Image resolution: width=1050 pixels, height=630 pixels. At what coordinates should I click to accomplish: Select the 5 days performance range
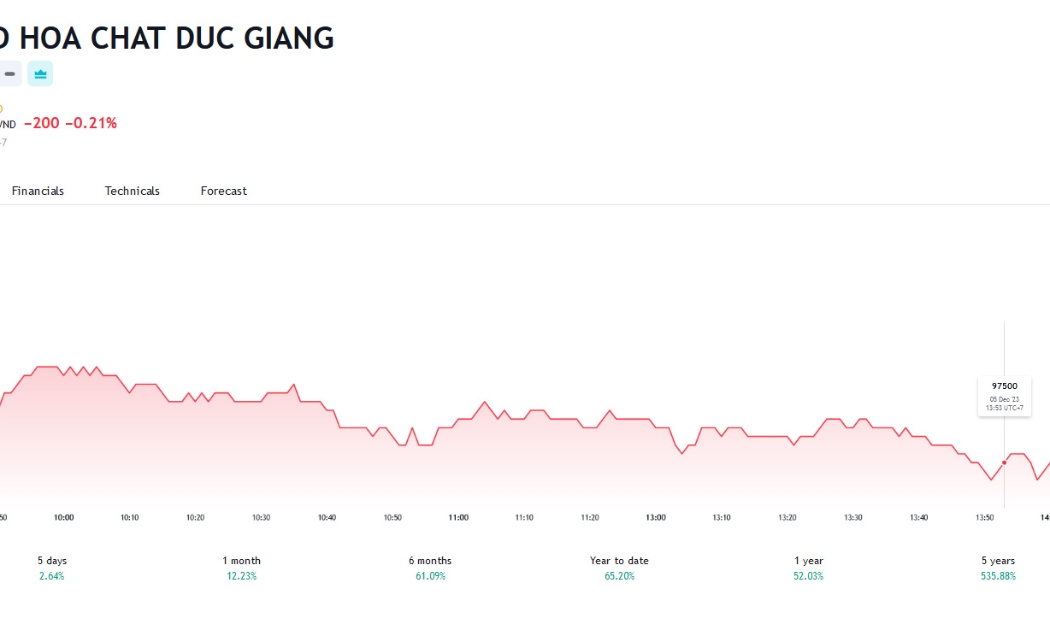point(52,568)
